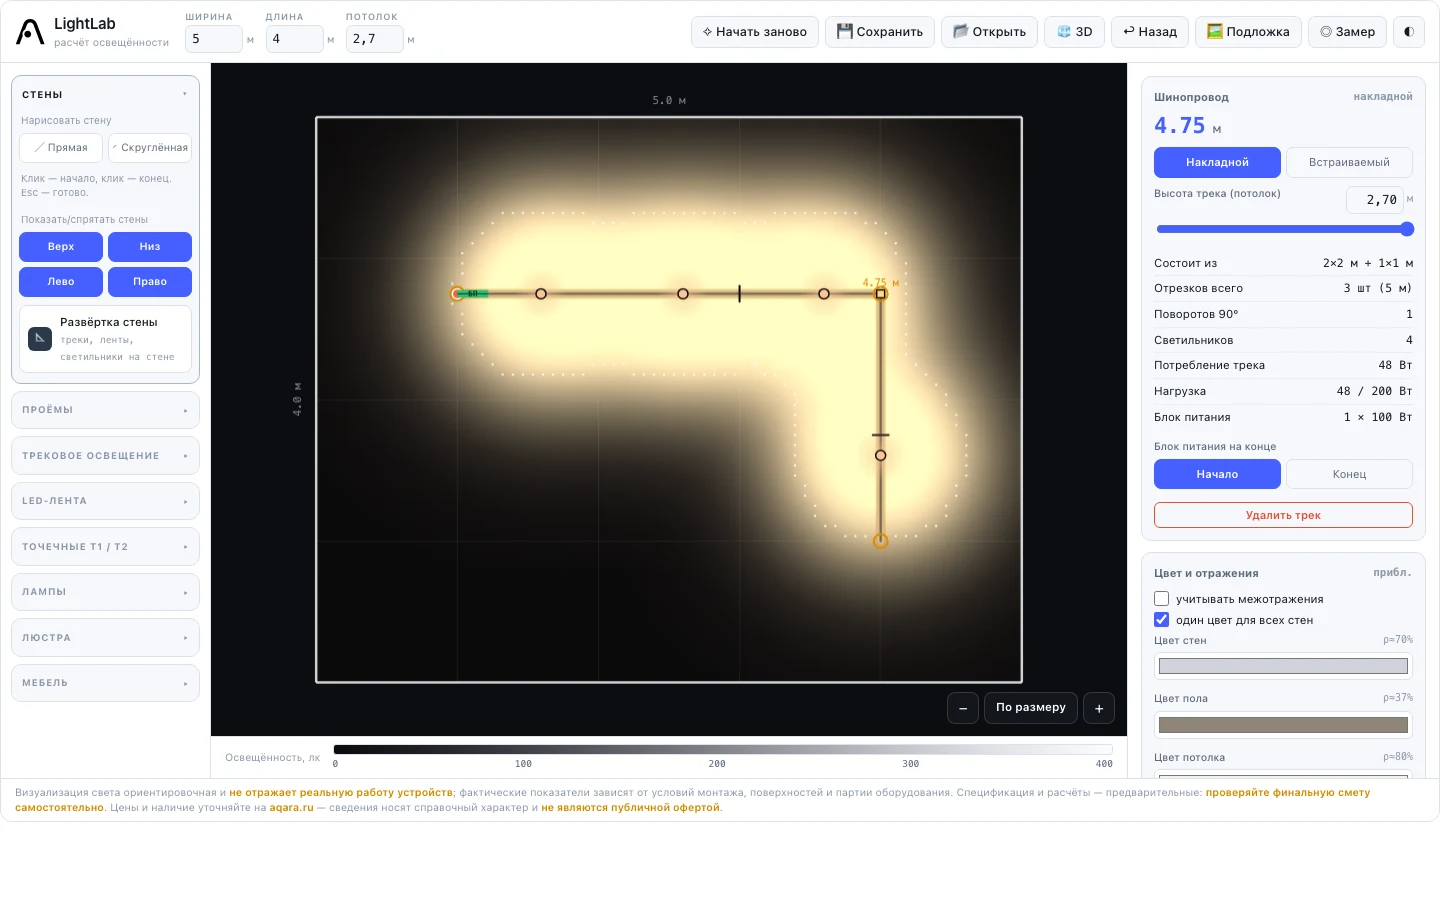The width and height of the screenshot is (1440, 900).
Task: Zoom out with the minus button
Action: (963, 708)
